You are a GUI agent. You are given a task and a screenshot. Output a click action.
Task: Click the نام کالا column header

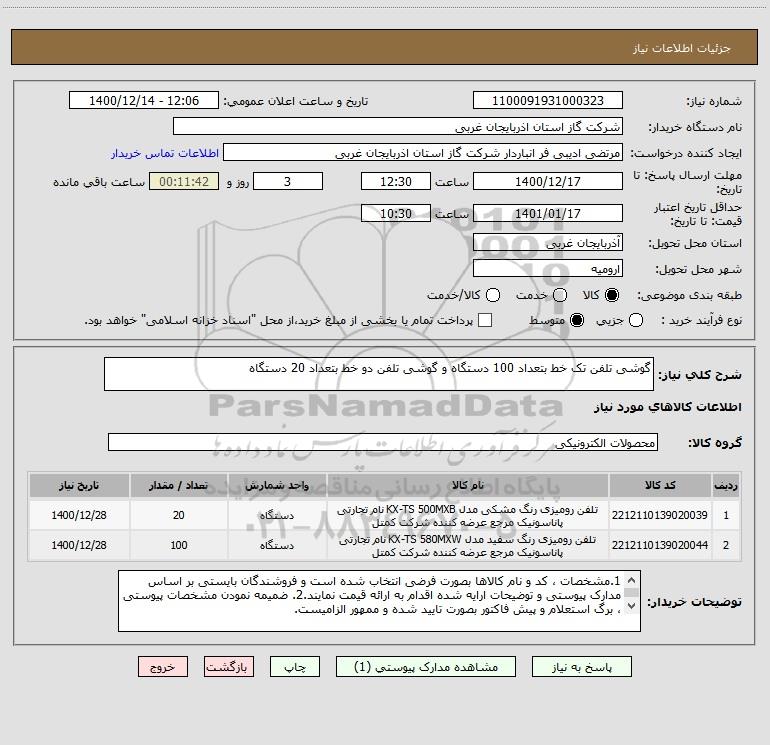[468, 485]
